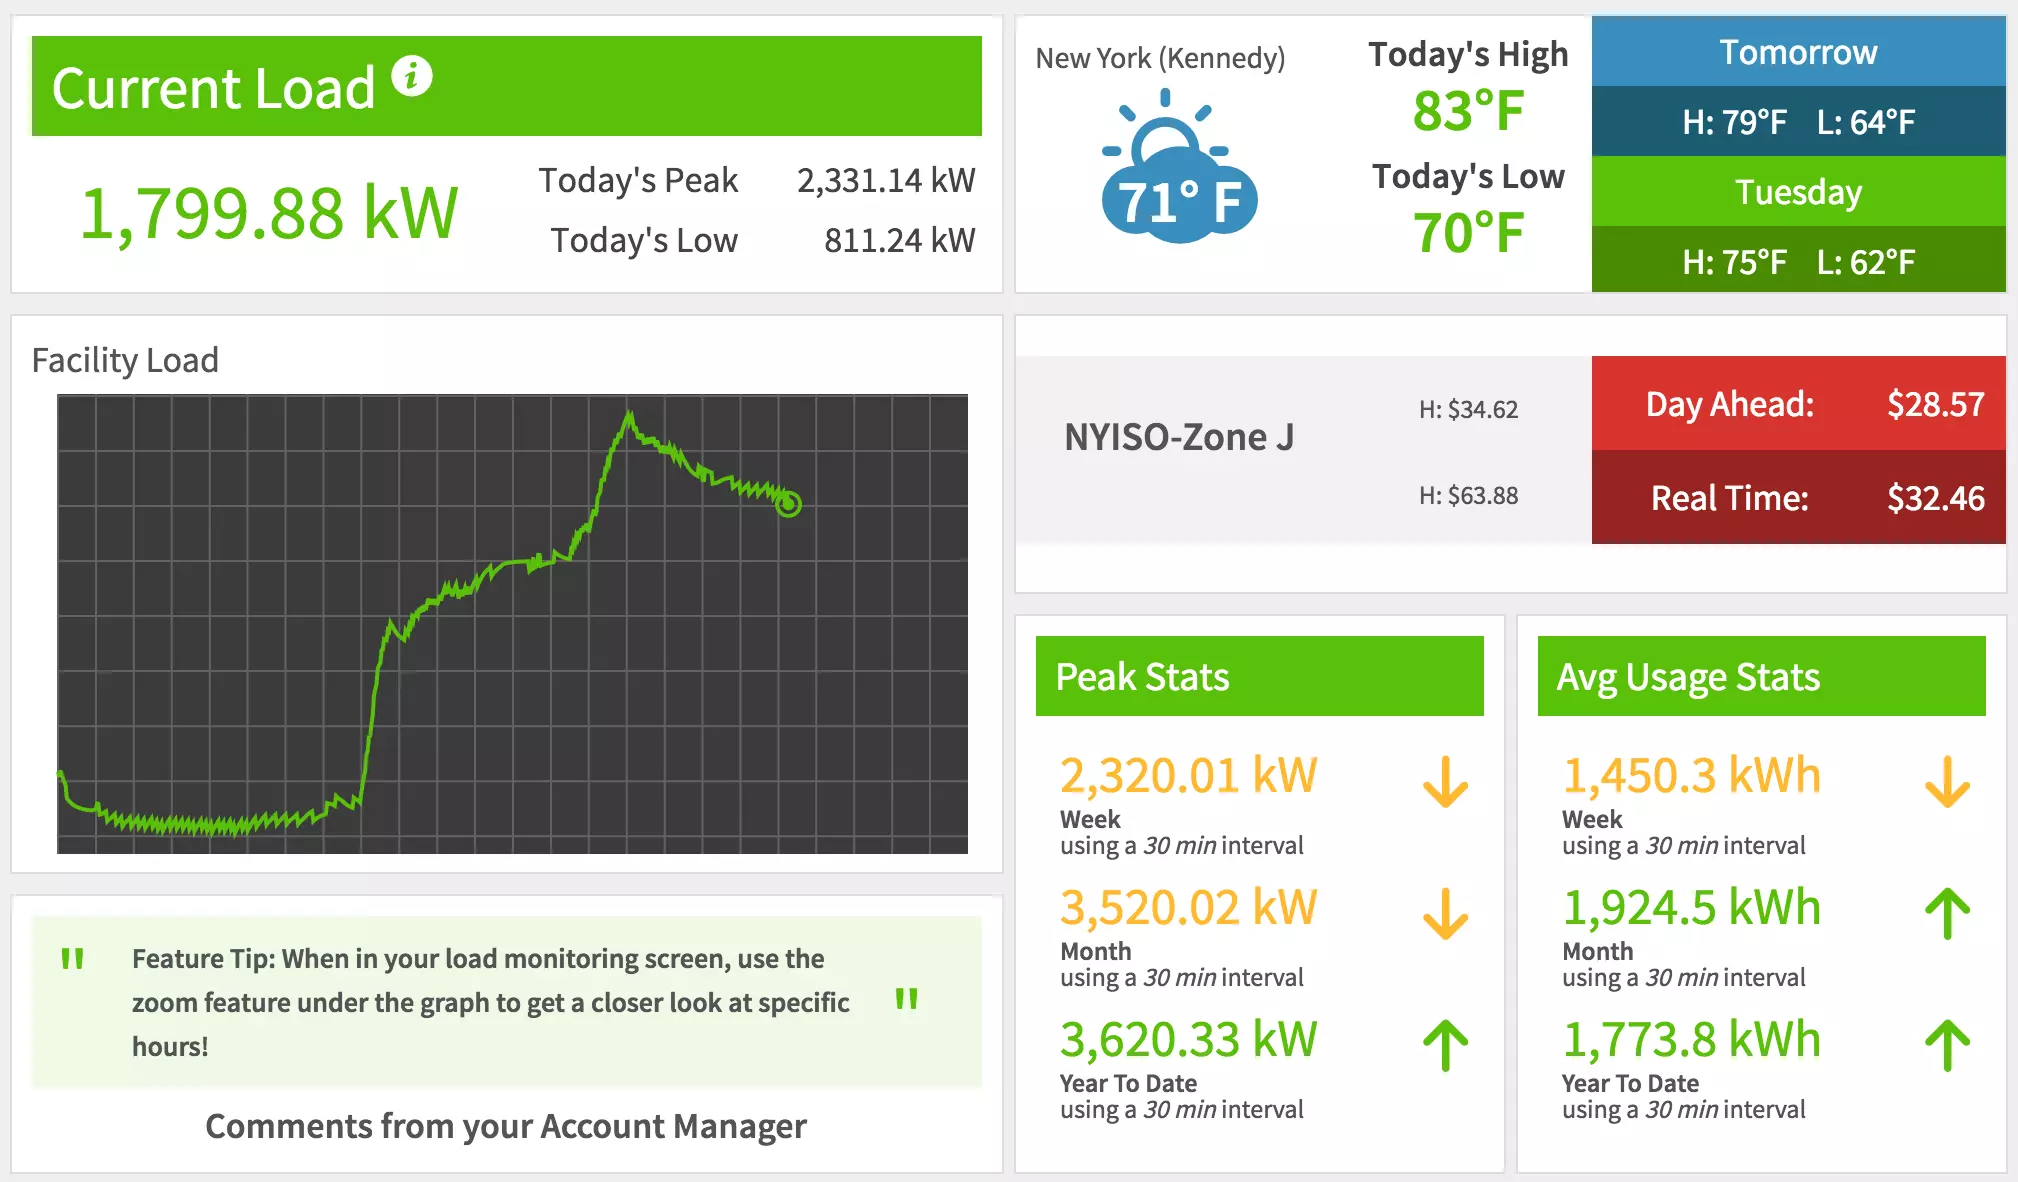Click the Feature Tip message text
This screenshot has width=2018, height=1182.
click(x=490, y=1002)
